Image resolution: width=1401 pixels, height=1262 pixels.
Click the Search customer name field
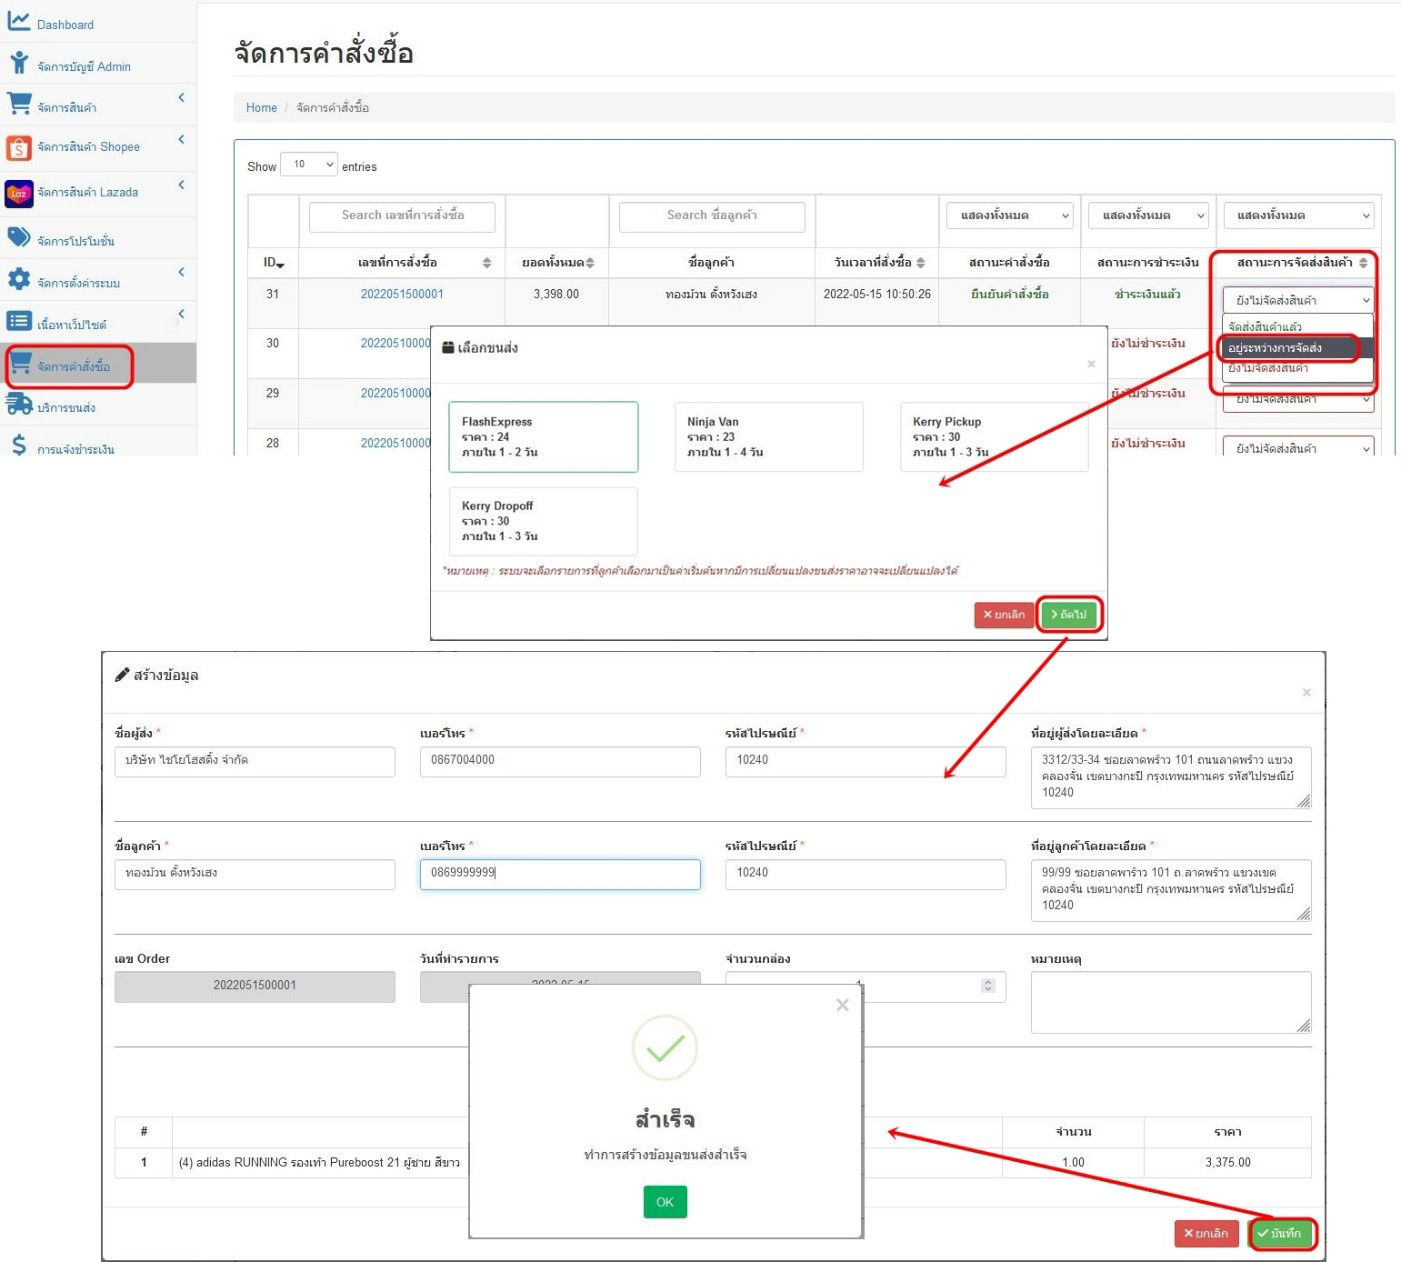click(712, 216)
